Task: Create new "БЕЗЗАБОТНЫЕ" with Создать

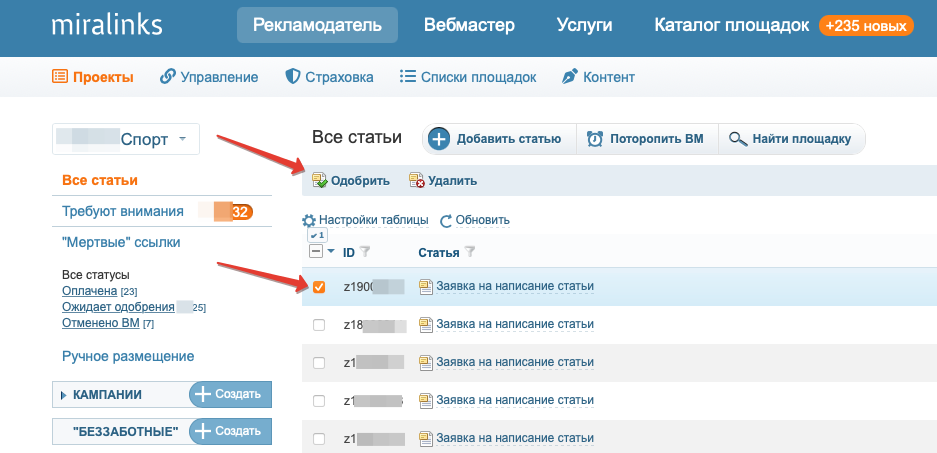Action: point(230,431)
